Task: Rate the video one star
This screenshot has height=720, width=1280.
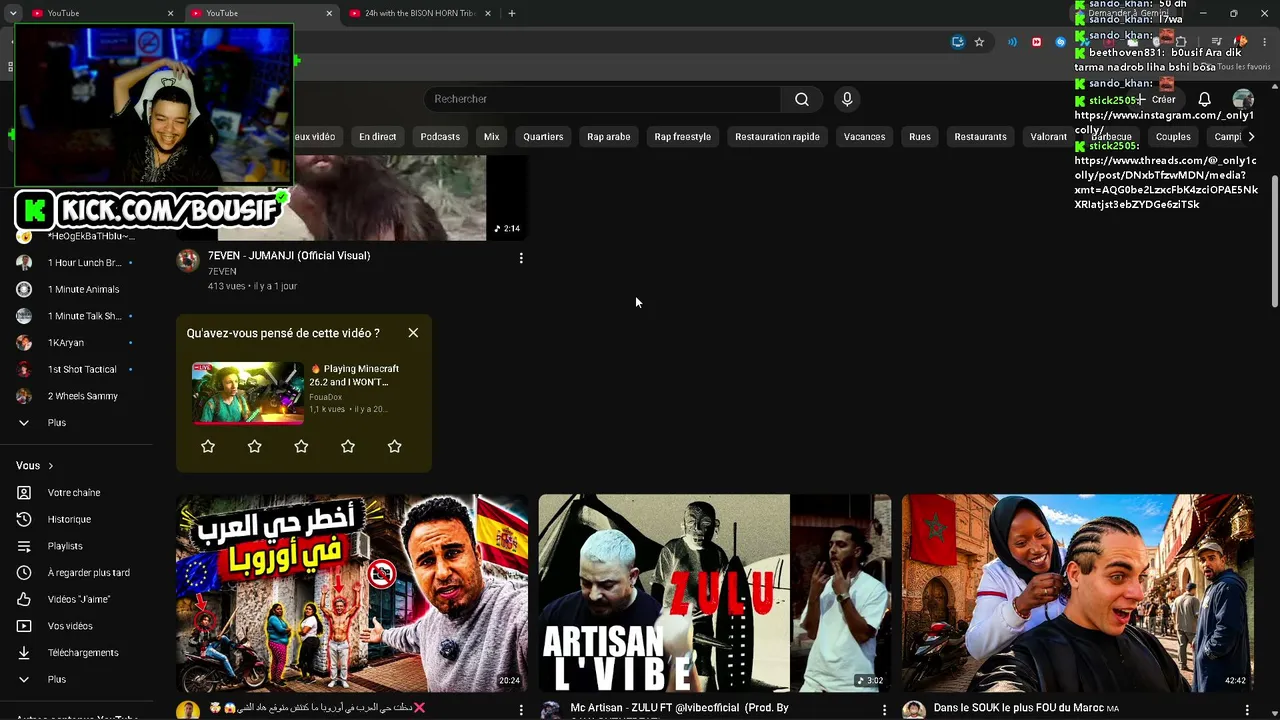Action: click(x=208, y=446)
